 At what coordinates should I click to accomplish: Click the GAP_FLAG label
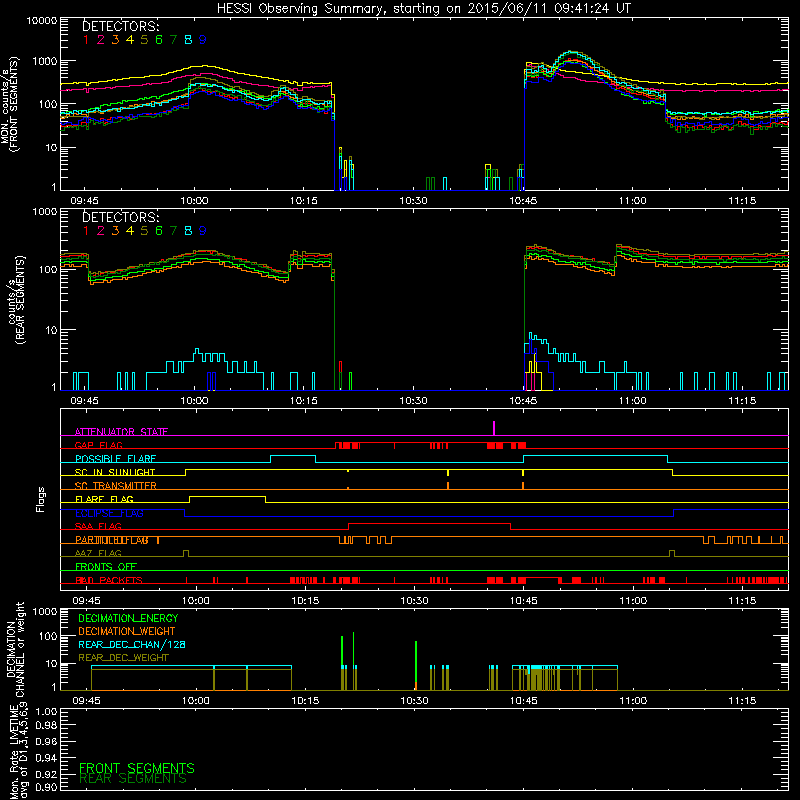tap(98, 445)
